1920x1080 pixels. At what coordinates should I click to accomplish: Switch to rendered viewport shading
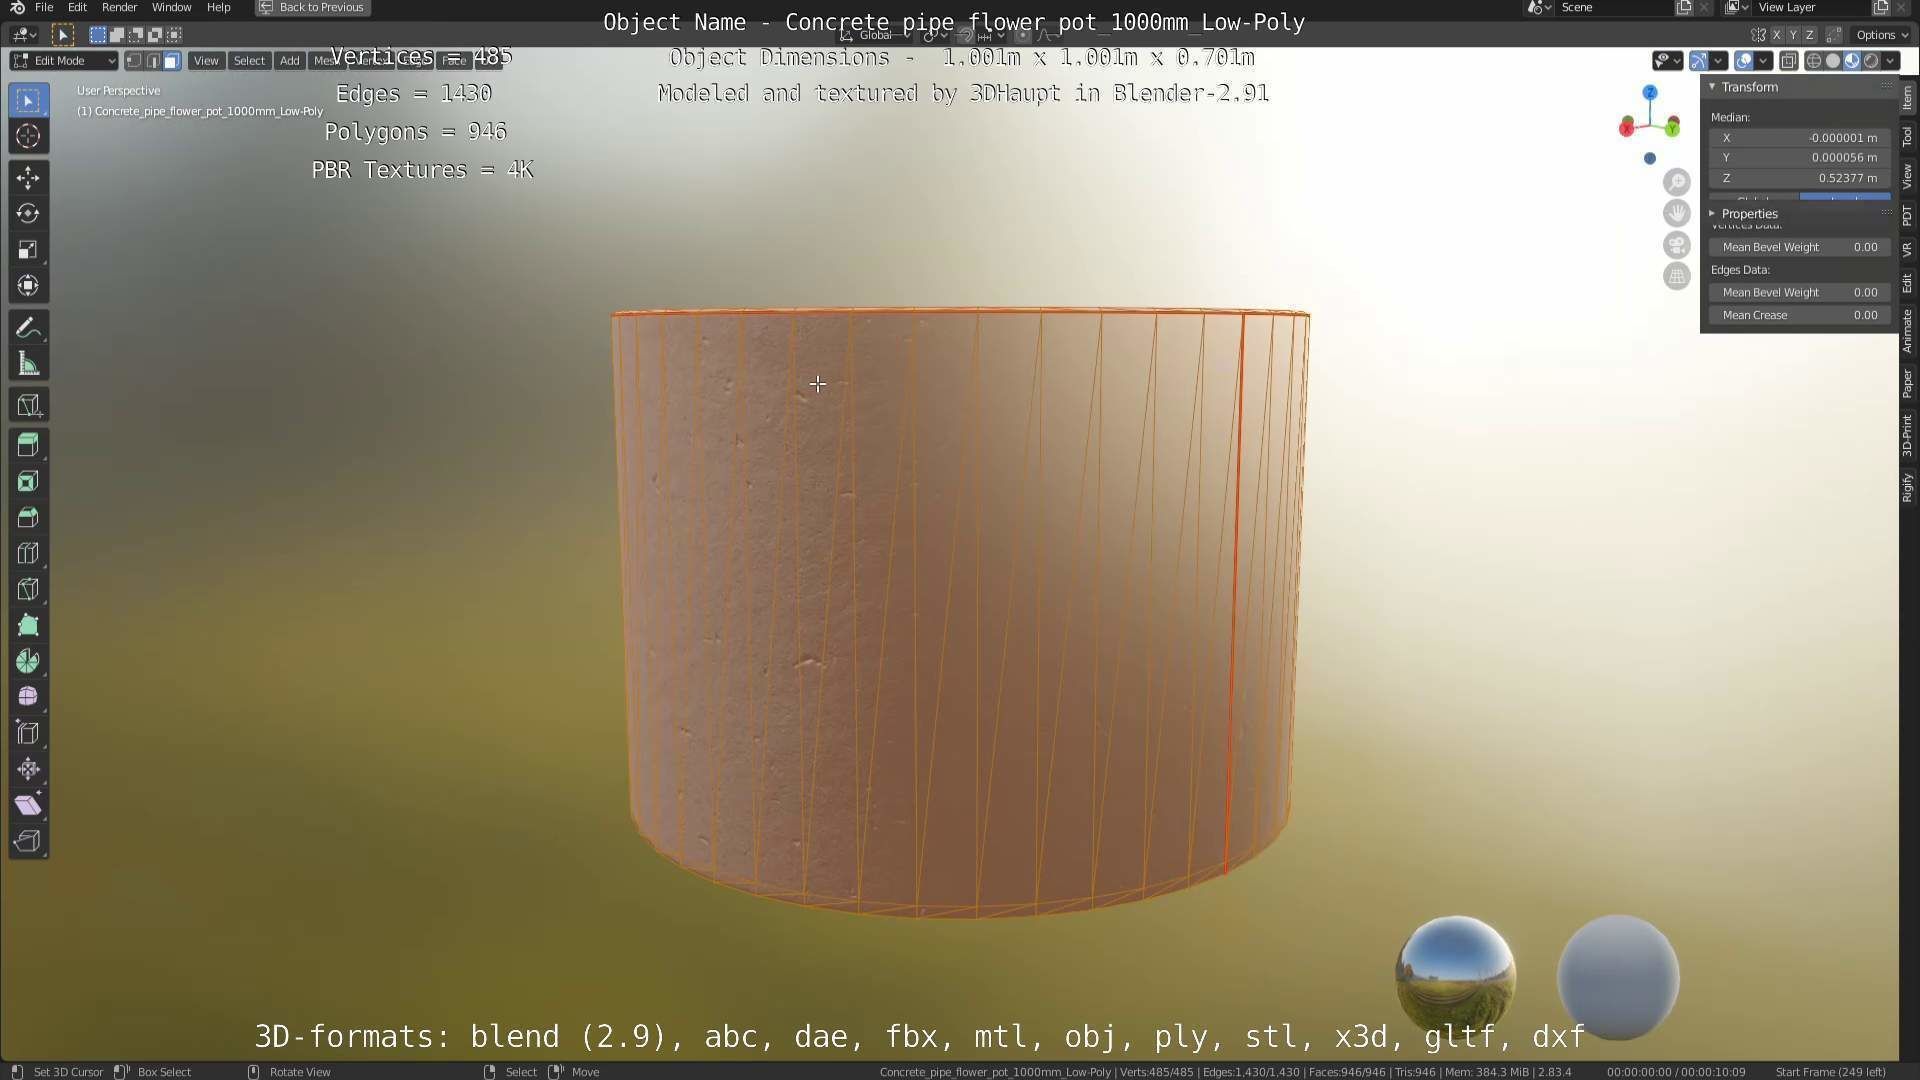coord(1871,61)
